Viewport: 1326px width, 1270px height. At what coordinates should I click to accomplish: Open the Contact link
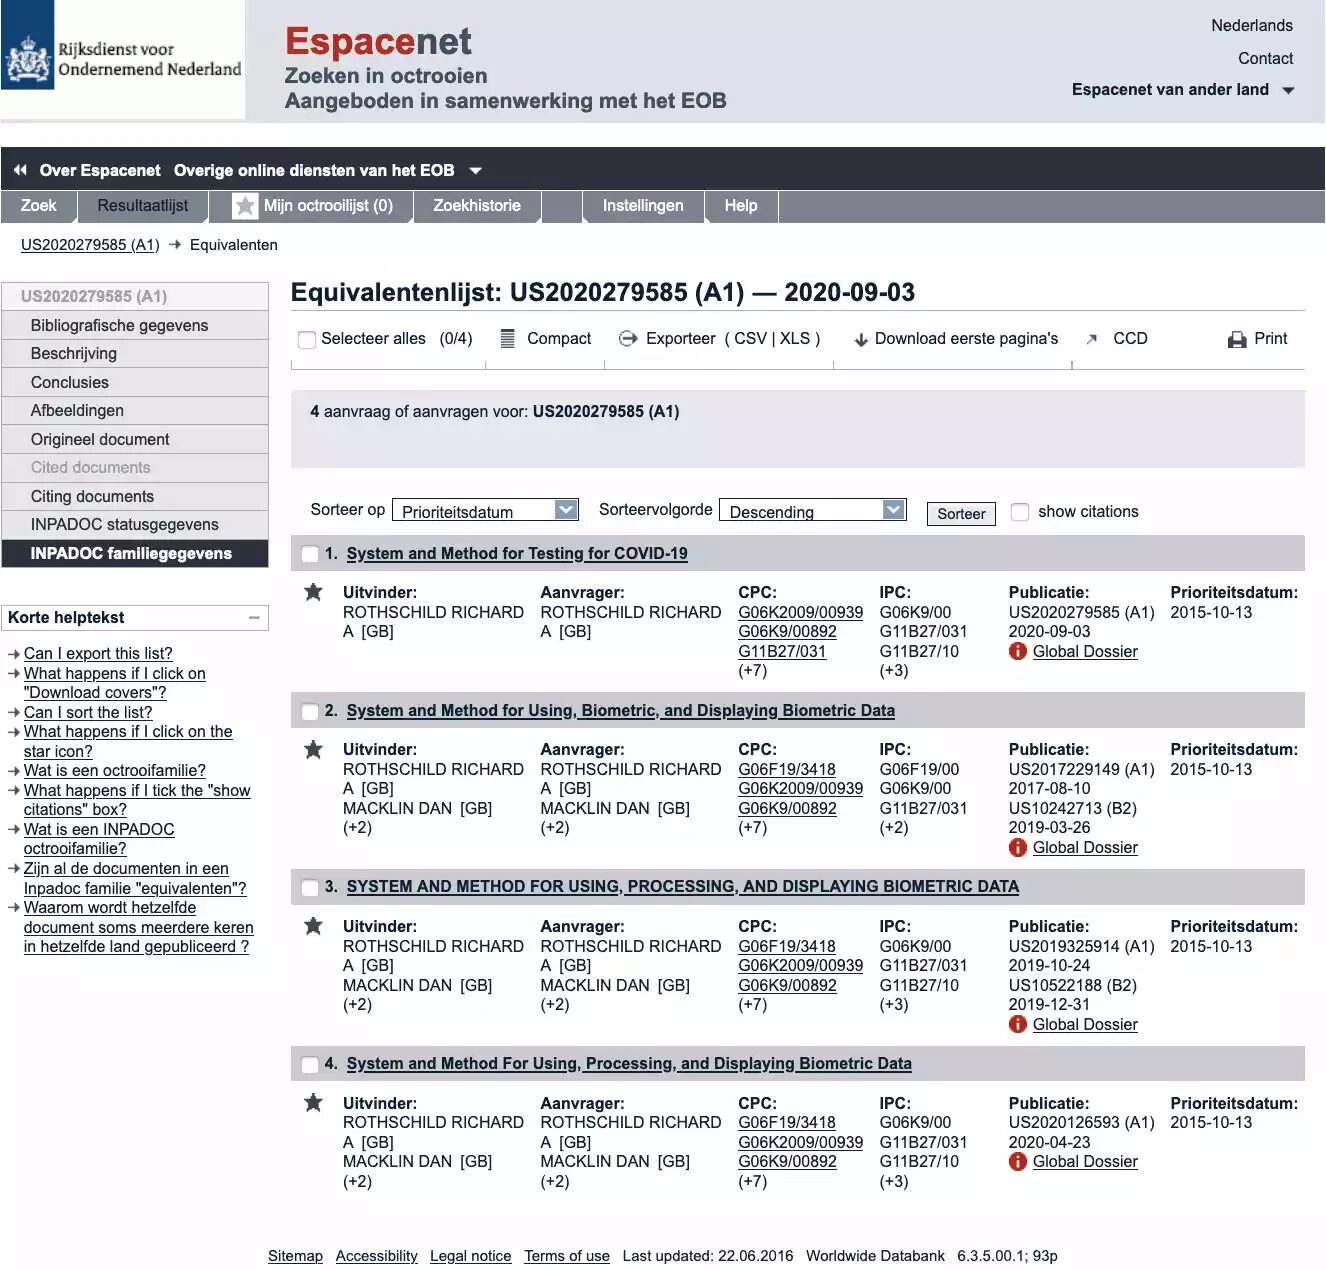click(x=1265, y=59)
